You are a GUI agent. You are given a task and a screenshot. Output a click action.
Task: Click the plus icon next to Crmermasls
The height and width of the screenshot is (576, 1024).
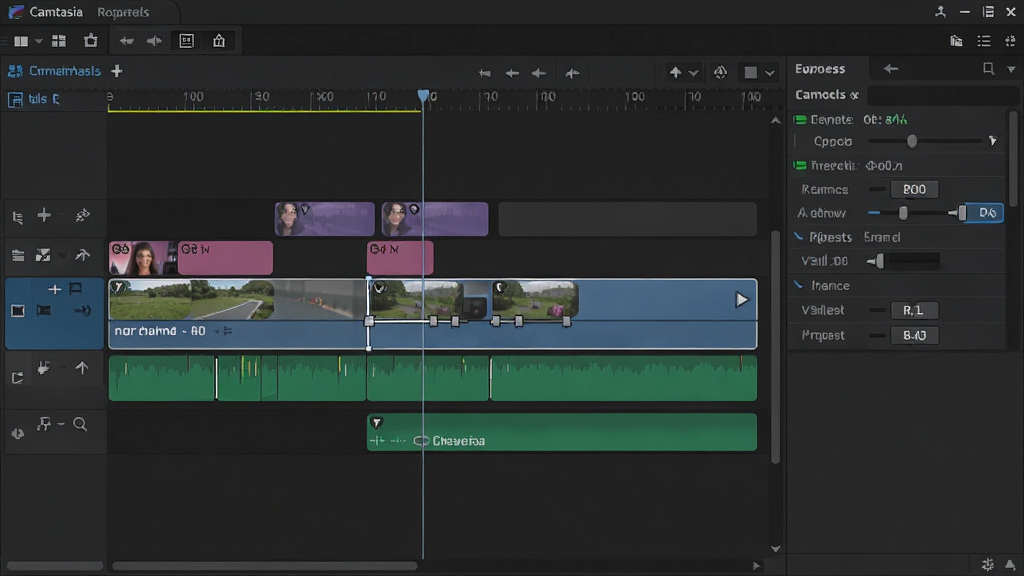[x=117, y=71]
